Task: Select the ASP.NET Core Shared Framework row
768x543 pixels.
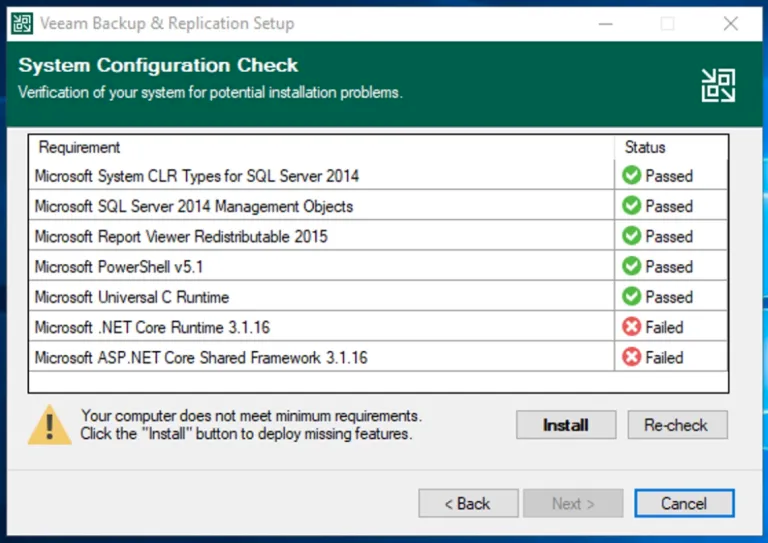Action: (378, 357)
